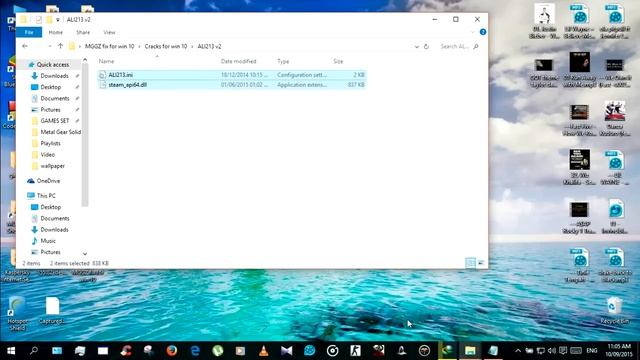Screen dimensions: 640x360
Task: Sort files by Date modified column
Action: (x=238, y=61)
